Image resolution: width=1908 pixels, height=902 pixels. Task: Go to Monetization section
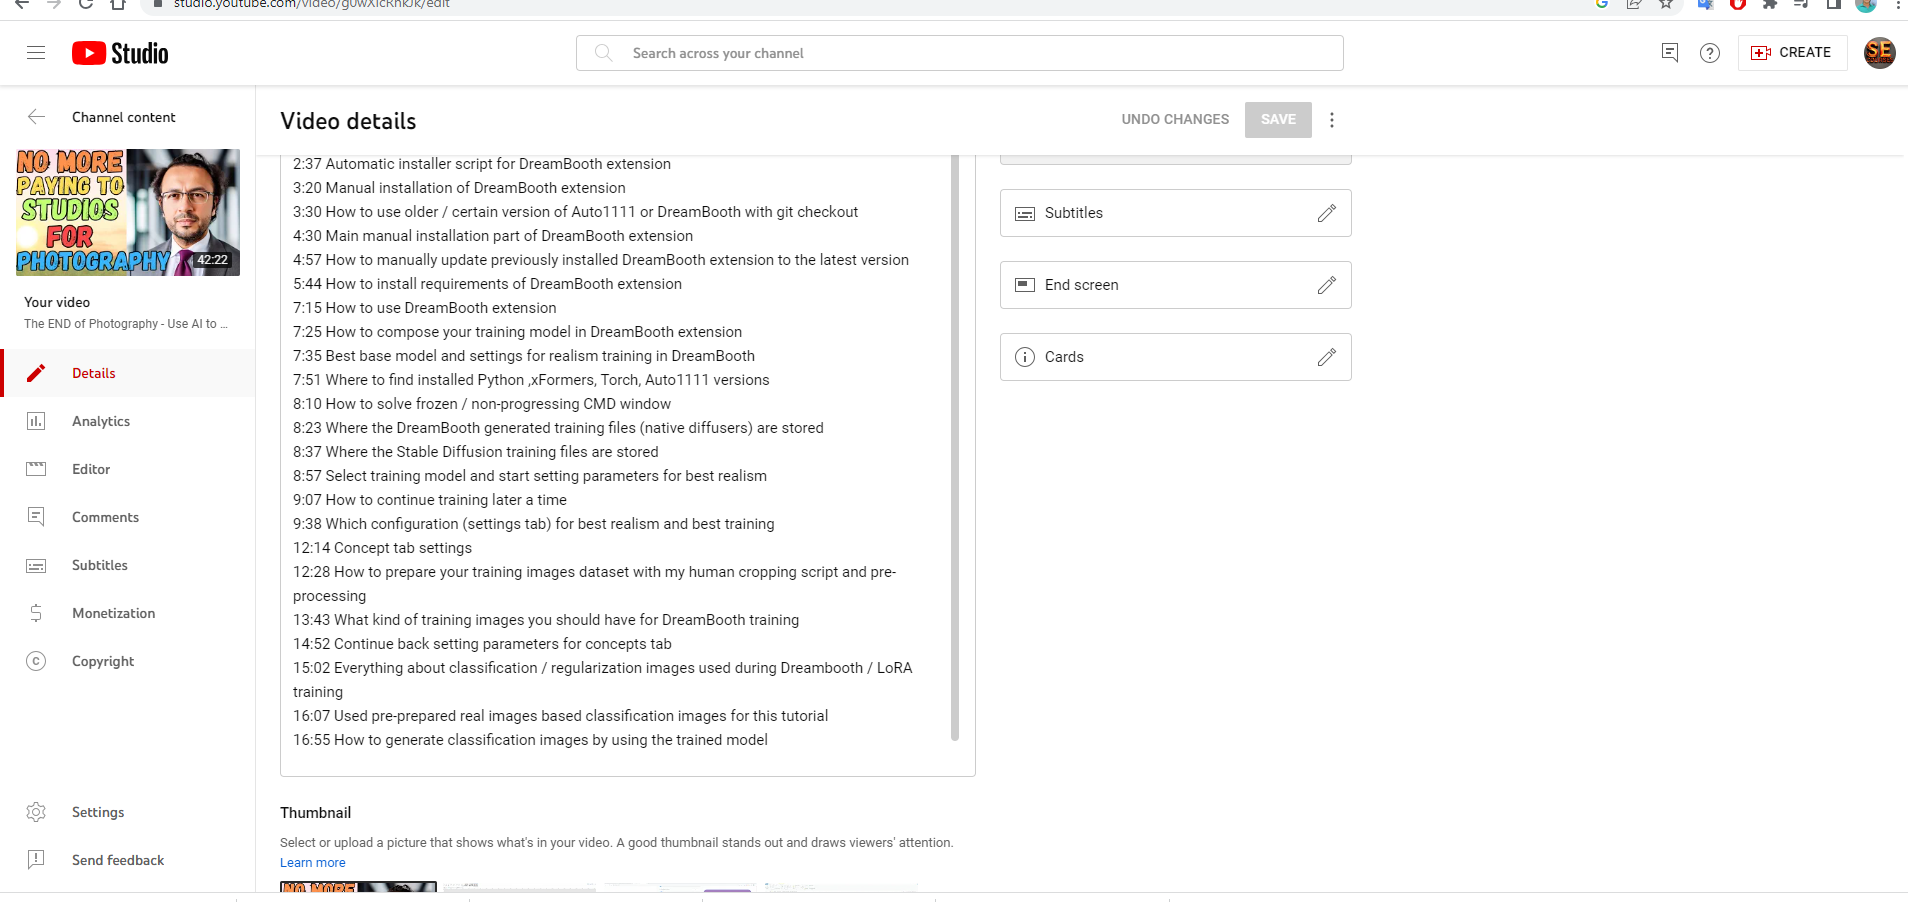(113, 613)
